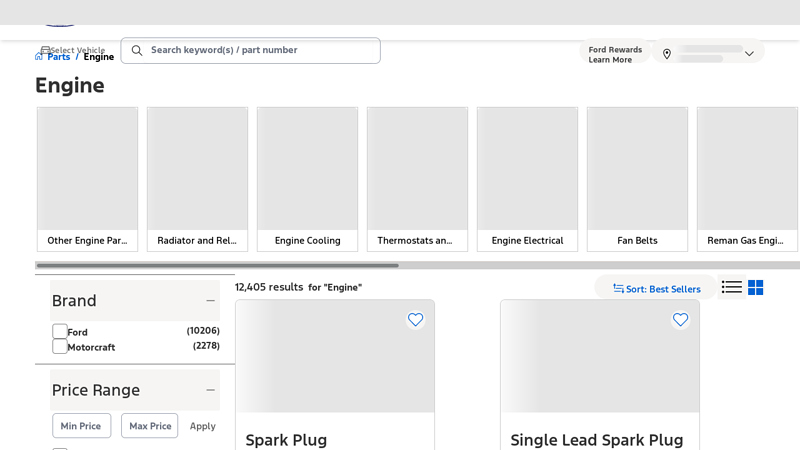Favorite the Single Lead Spark Plug
This screenshot has width=800, height=450.
point(680,320)
